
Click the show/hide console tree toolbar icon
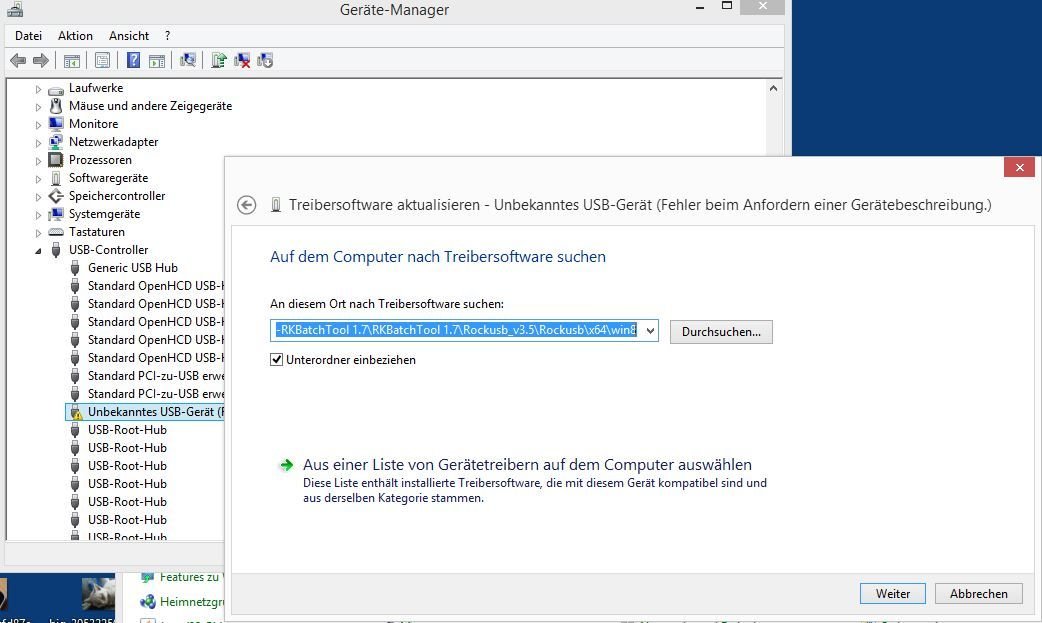[72, 61]
